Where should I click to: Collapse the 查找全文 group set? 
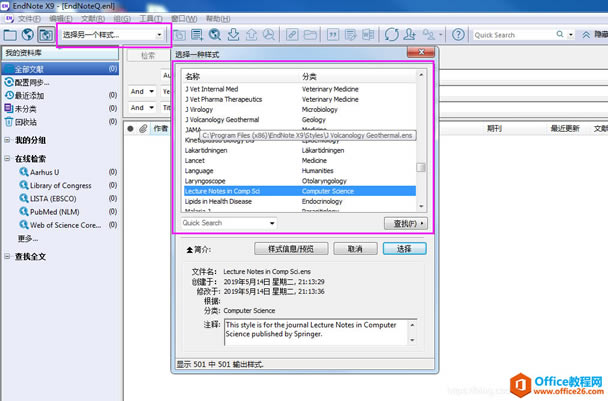coord(7,256)
